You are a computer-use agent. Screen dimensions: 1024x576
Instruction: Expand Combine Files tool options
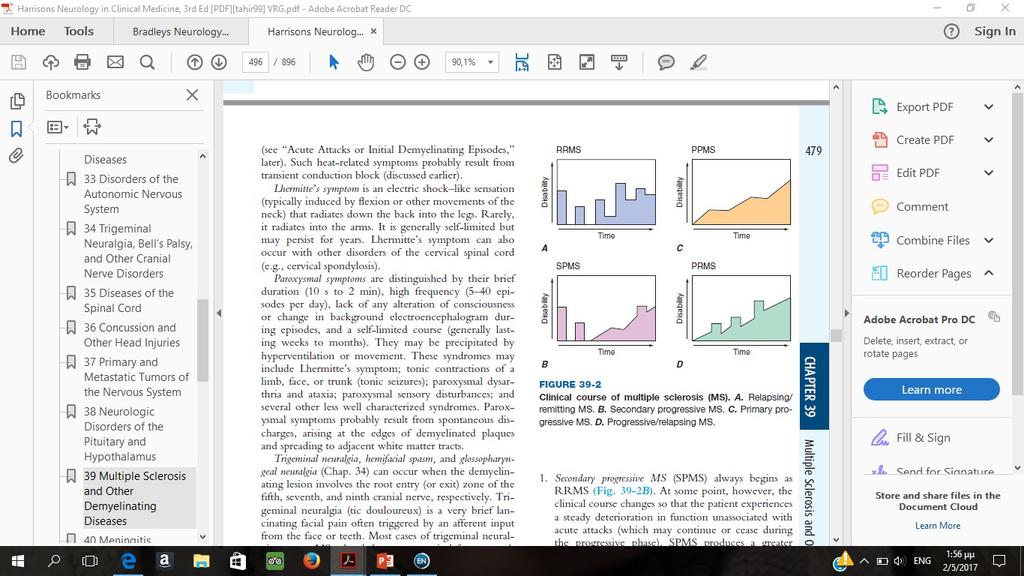[x=989, y=240]
